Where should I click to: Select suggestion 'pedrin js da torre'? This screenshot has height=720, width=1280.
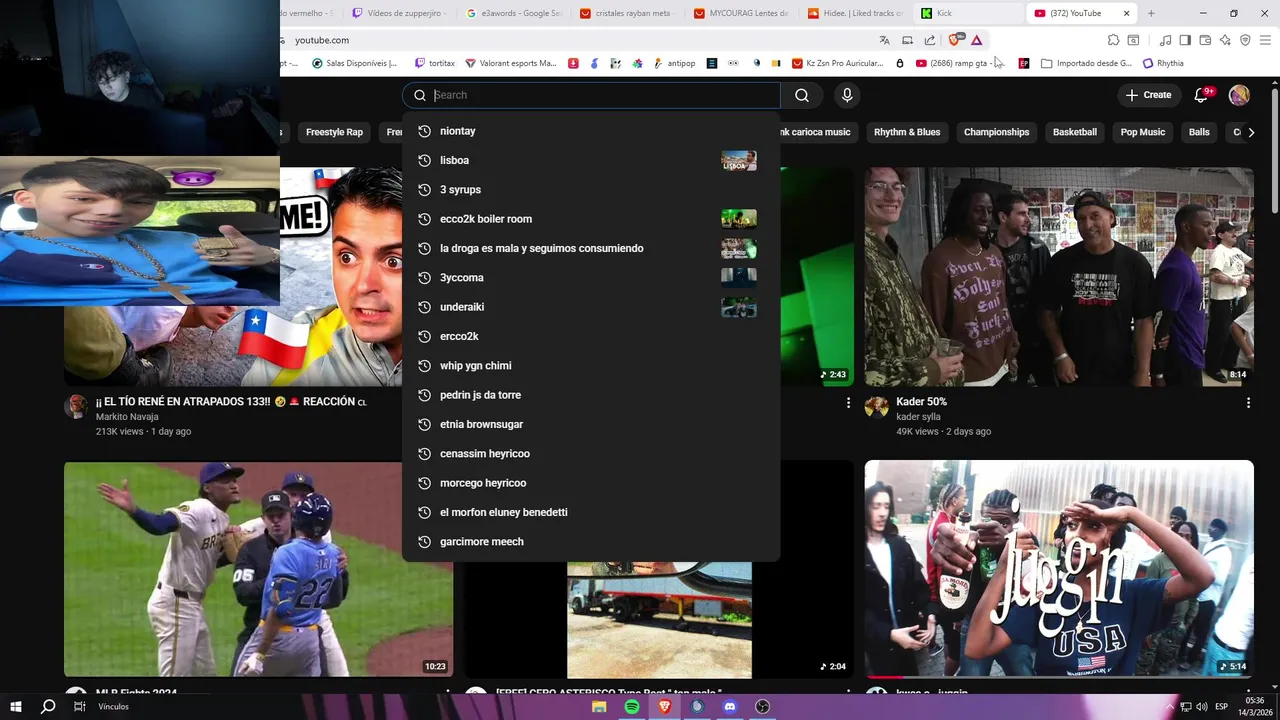coord(591,395)
